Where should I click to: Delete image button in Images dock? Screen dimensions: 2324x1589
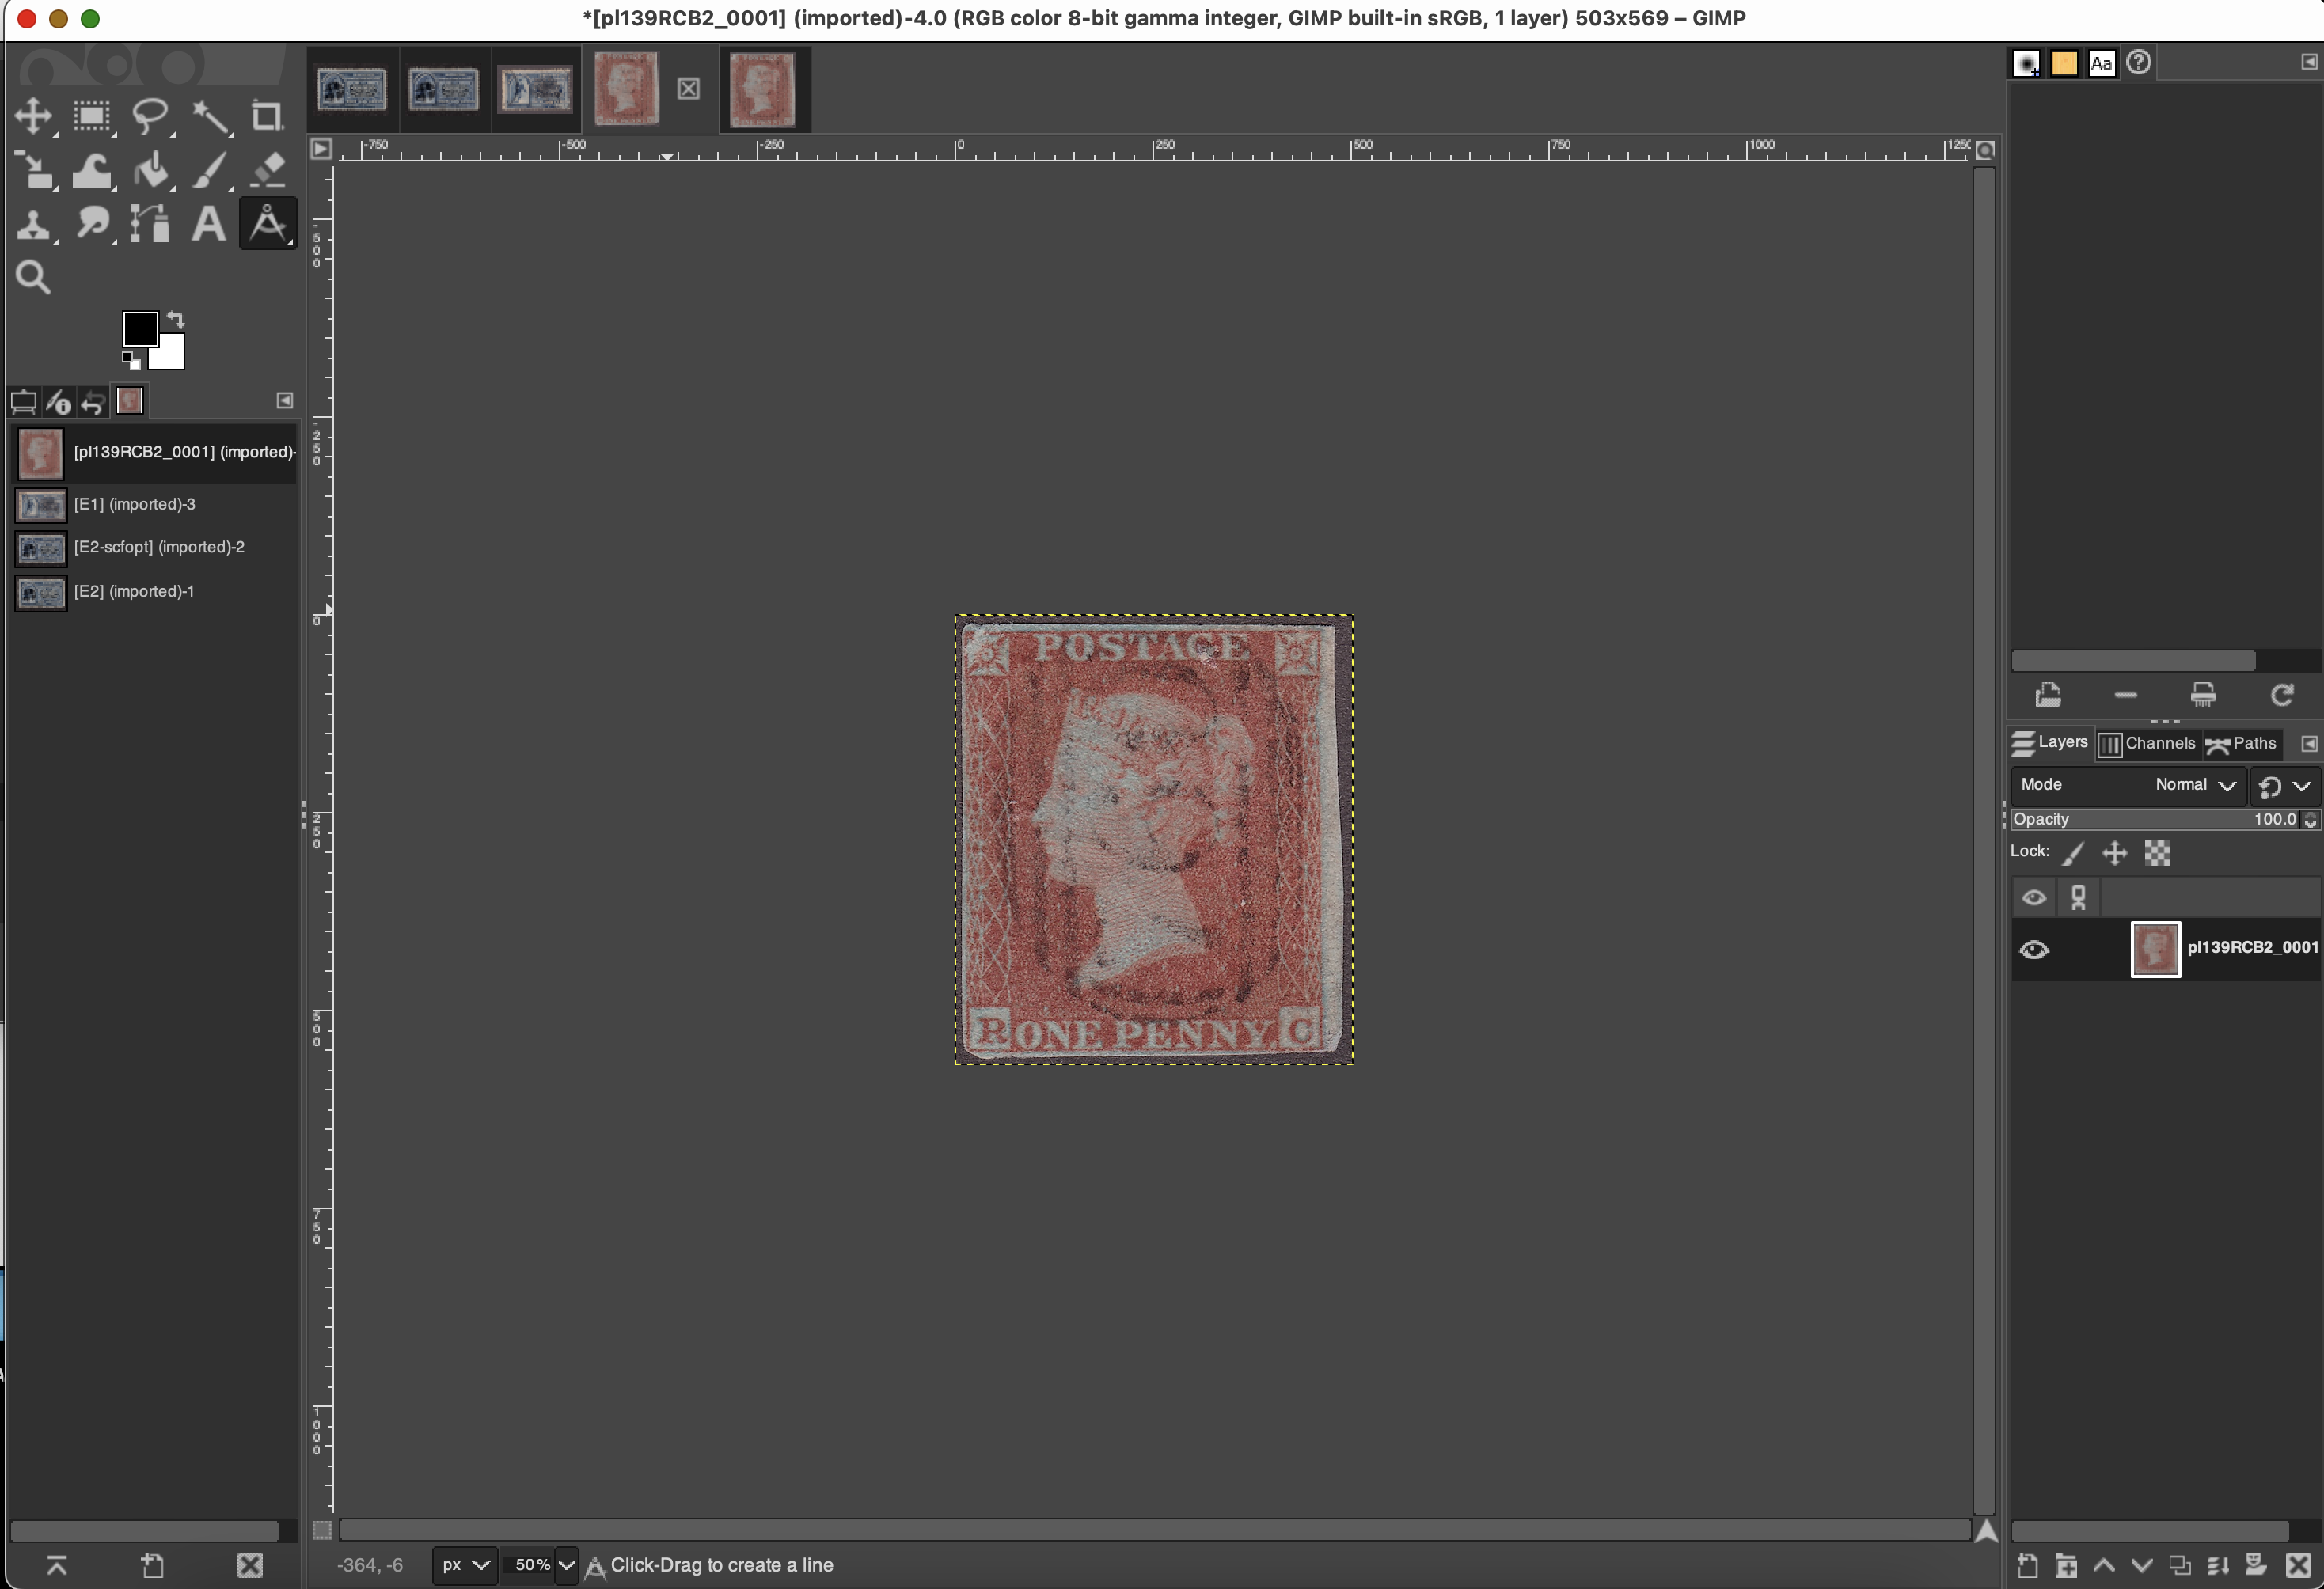click(250, 1565)
